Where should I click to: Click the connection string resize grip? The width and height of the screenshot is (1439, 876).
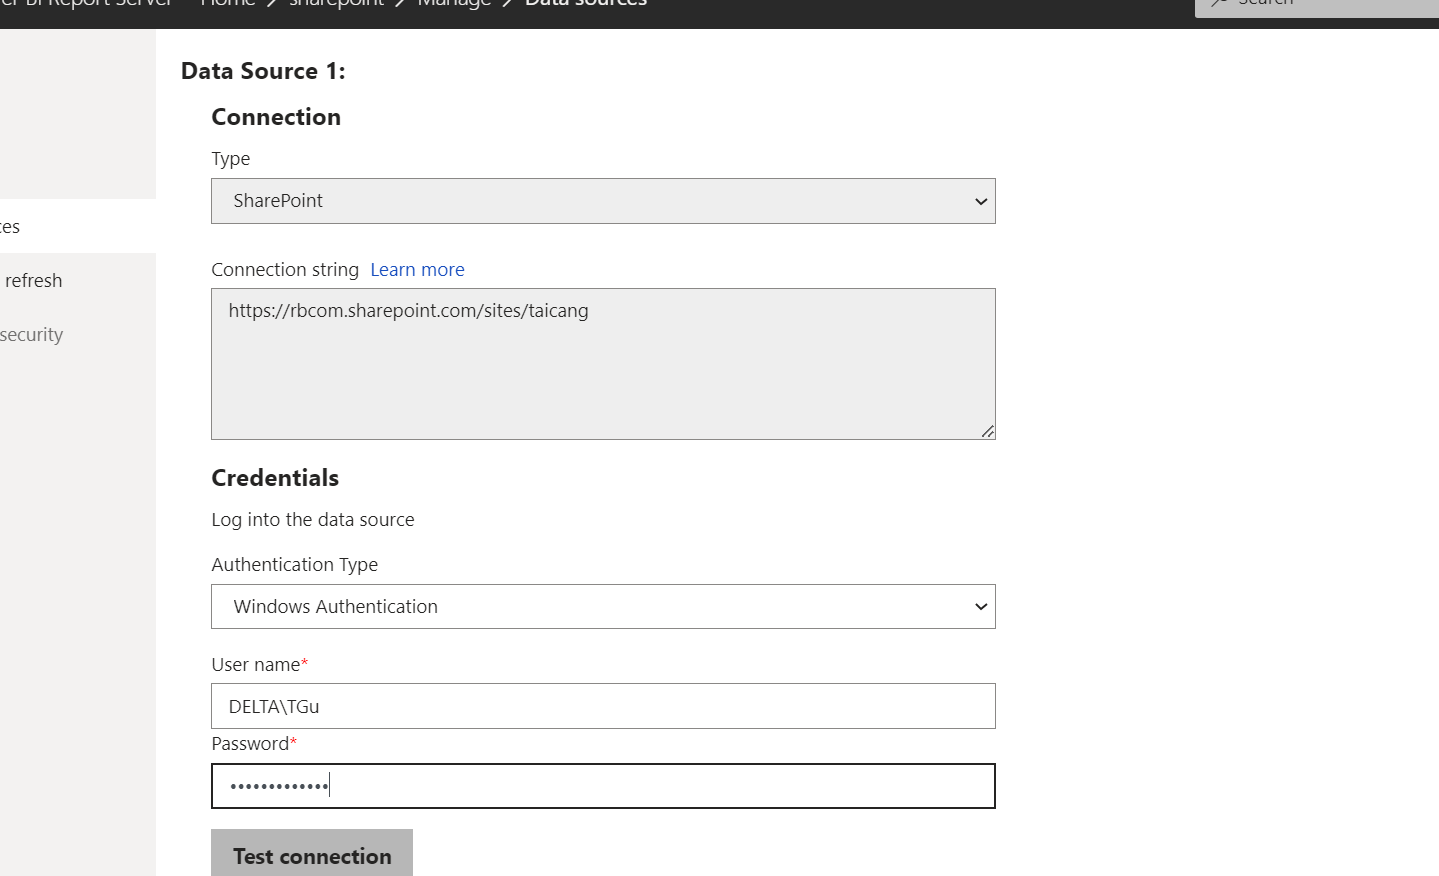tap(987, 431)
